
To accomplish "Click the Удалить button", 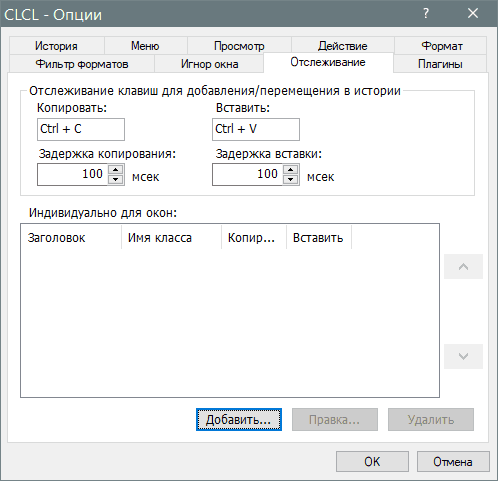I will click(x=431, y=419).
